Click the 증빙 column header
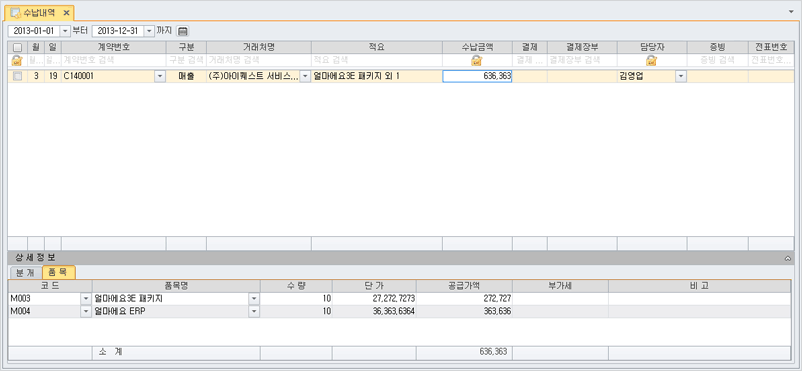802x371 pixels. point(718,47)
